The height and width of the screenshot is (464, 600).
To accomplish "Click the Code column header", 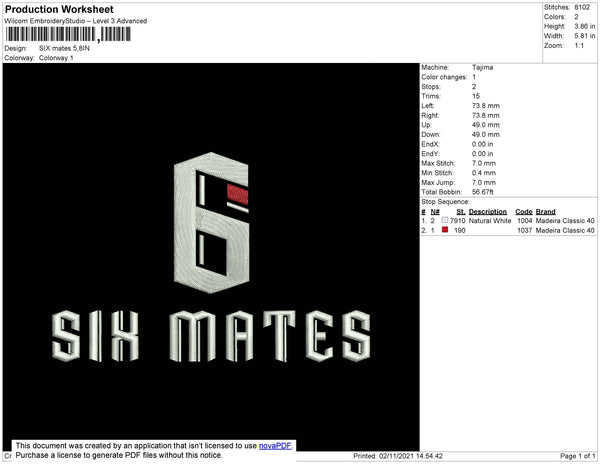I will (x=524, y=212).
